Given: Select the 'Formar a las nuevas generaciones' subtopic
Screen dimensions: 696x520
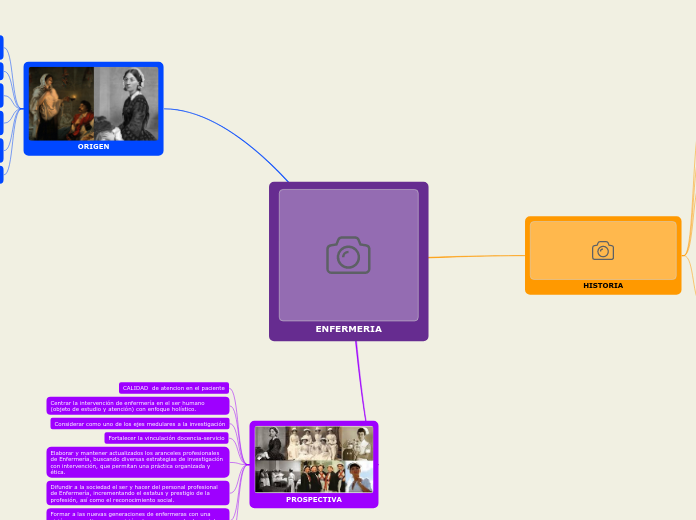Looking at the screenshot, I should [138, 514].
